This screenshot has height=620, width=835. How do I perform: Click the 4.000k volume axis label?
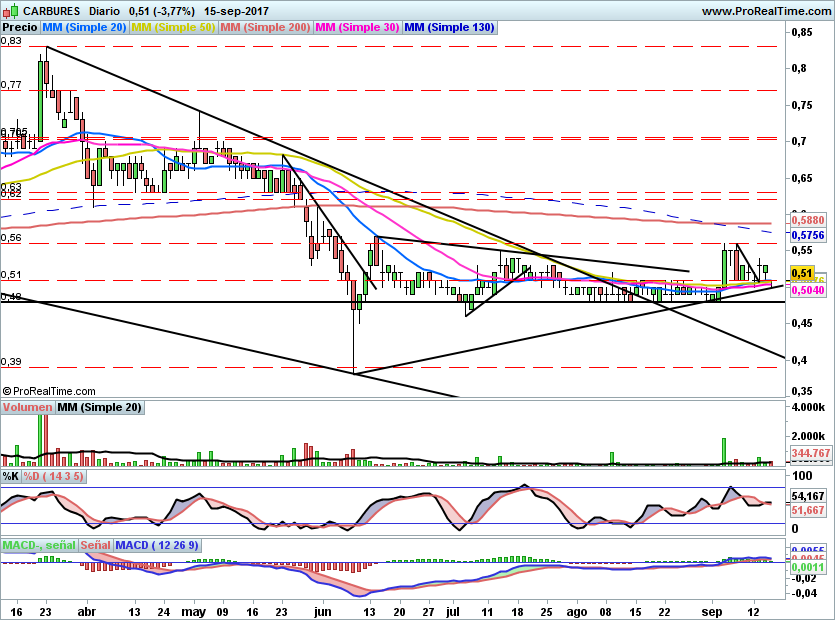point(808,407)
